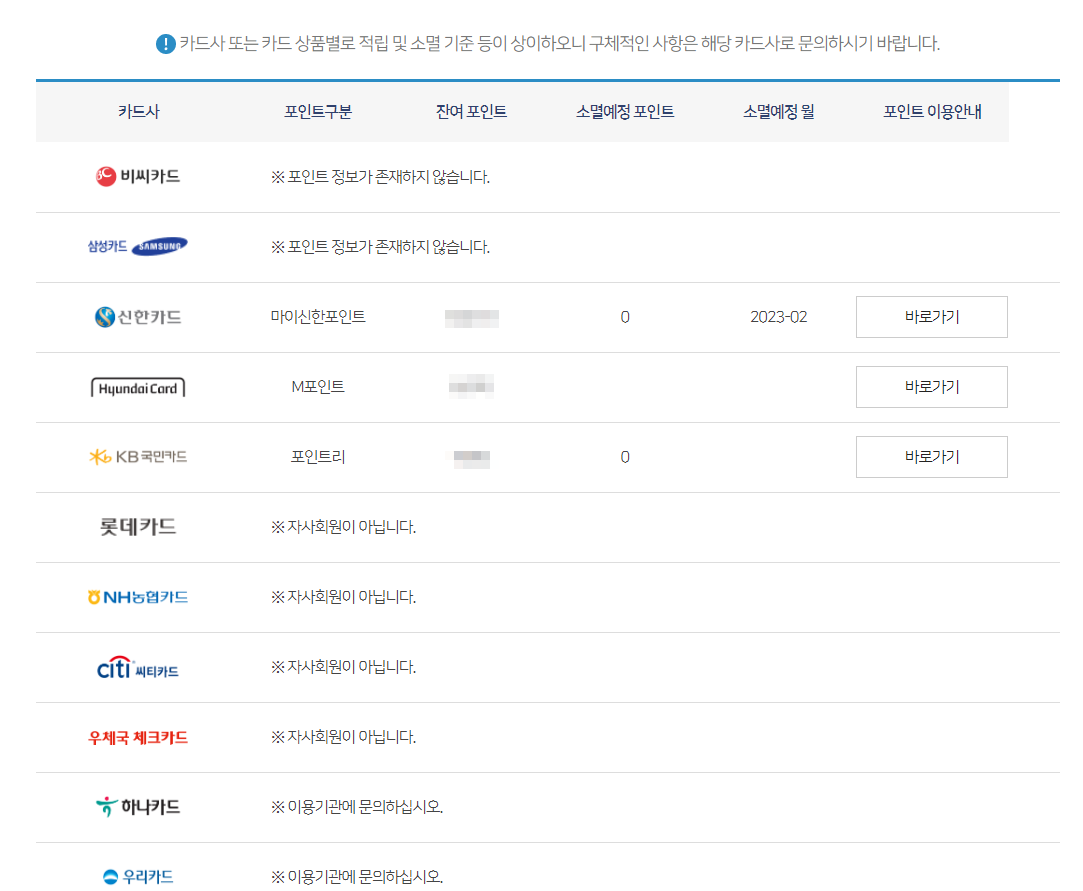Click 하나카드 이용기관에 문의하십시오 message
Image resolution: width=1083 pixels, height=891 pixels.
357,807
